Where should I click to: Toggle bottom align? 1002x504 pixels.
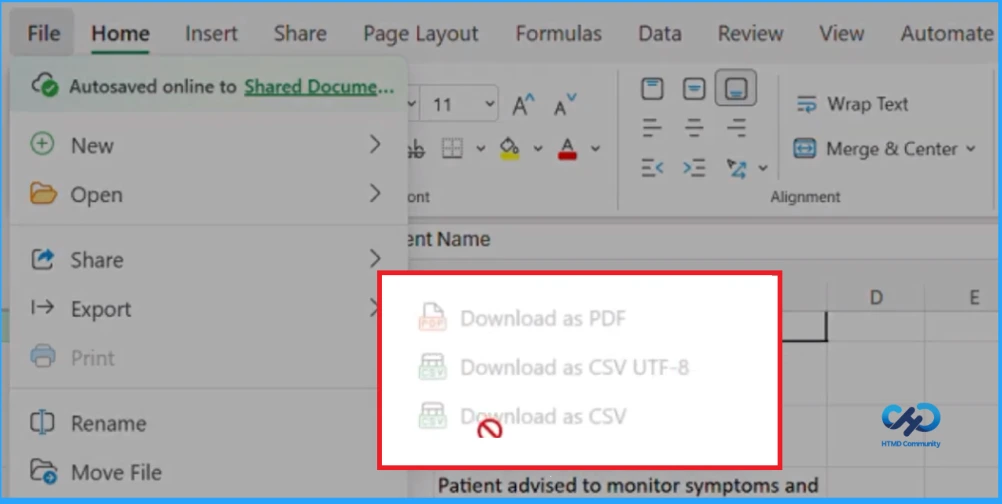[x=736, y=88]
